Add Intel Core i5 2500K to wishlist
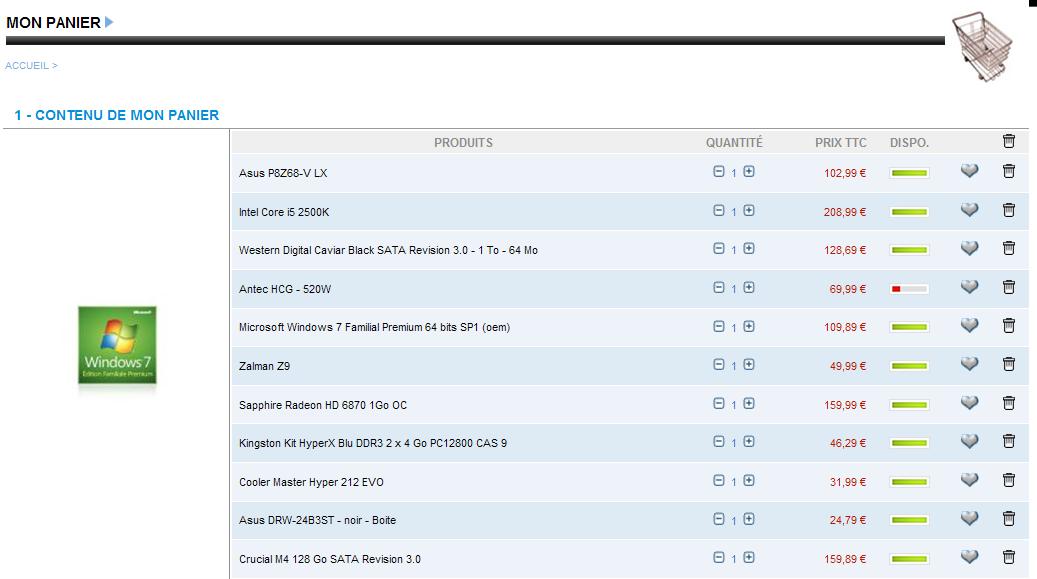The height and width of the screenshot is (579, 1037). (969, 210)
